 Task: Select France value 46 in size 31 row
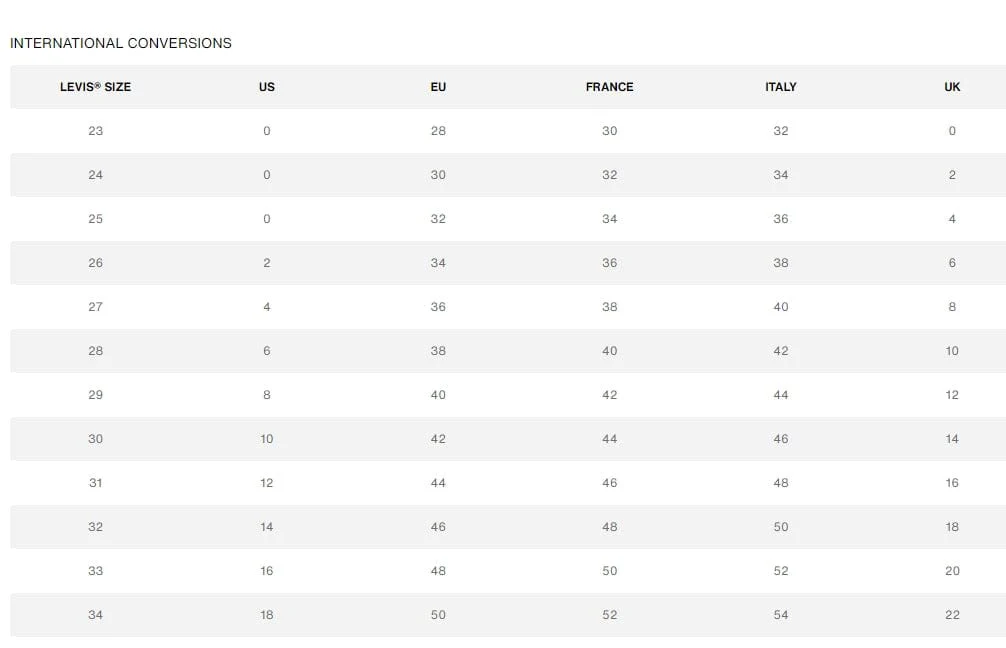pyautogui.click(x=610, y=483)
